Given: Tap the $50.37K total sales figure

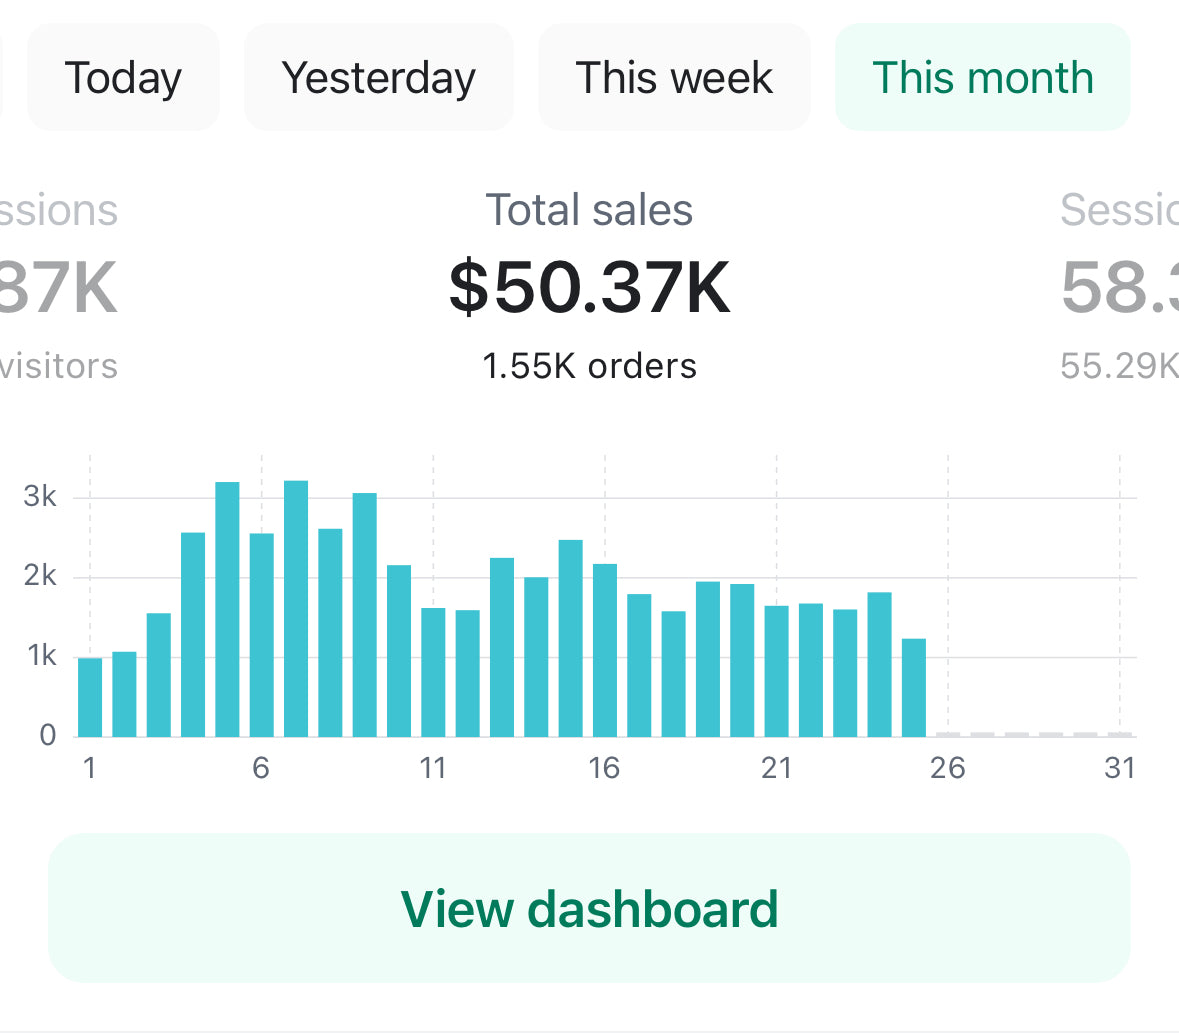Looking at the screenshot, I should (x=589, y=288).
